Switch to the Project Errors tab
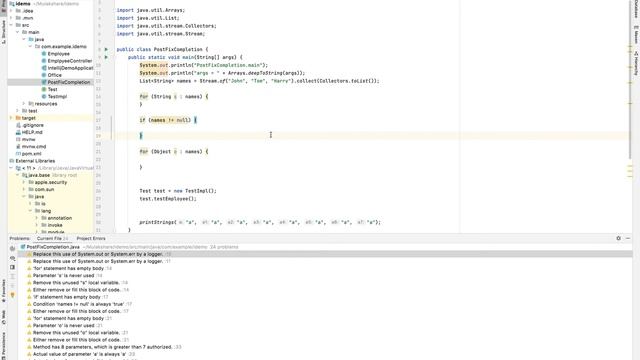This screenshot has width=640, height=360. tap(91, 238)
